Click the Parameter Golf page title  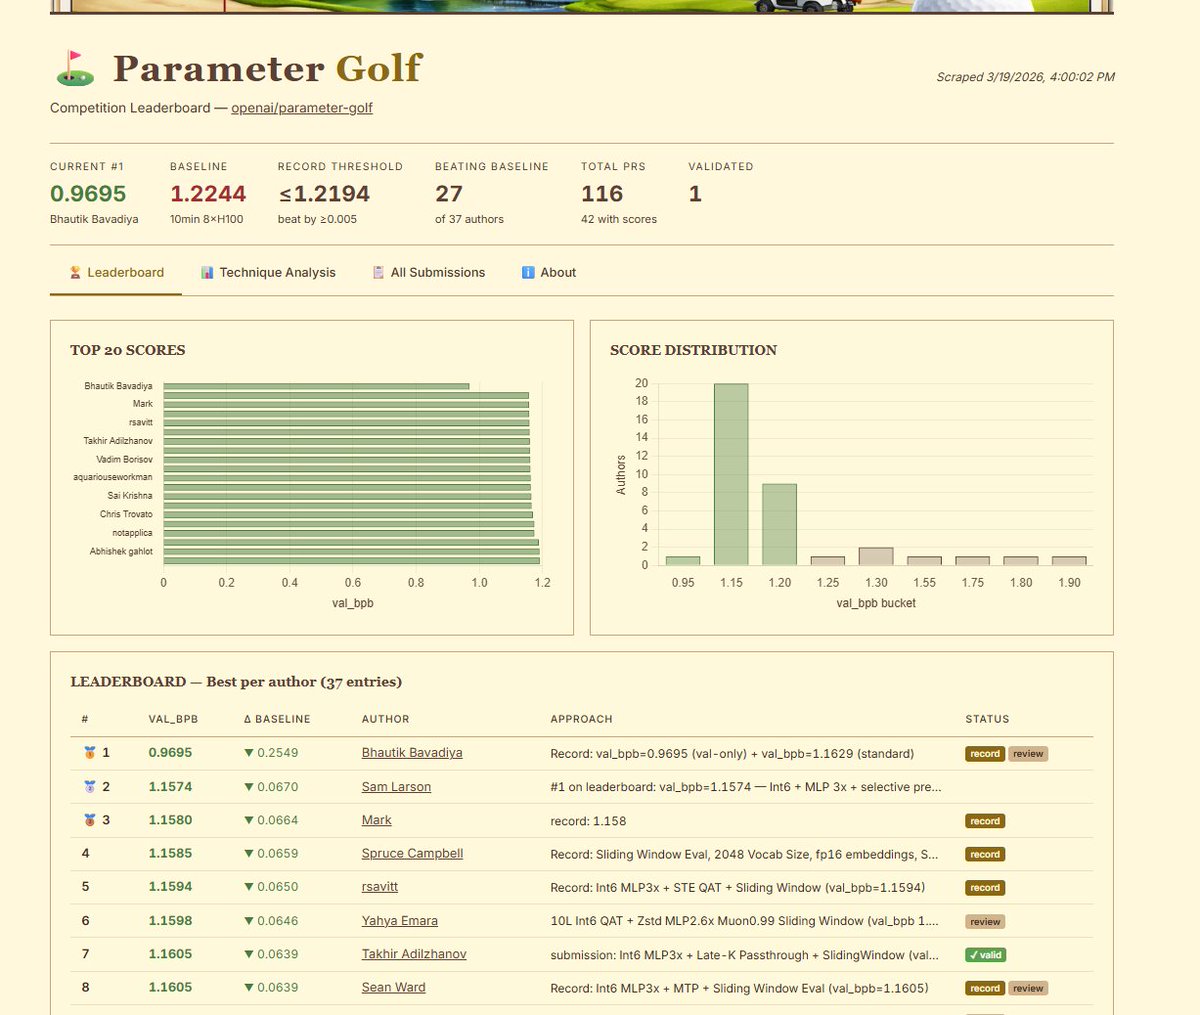pos(267,68)
